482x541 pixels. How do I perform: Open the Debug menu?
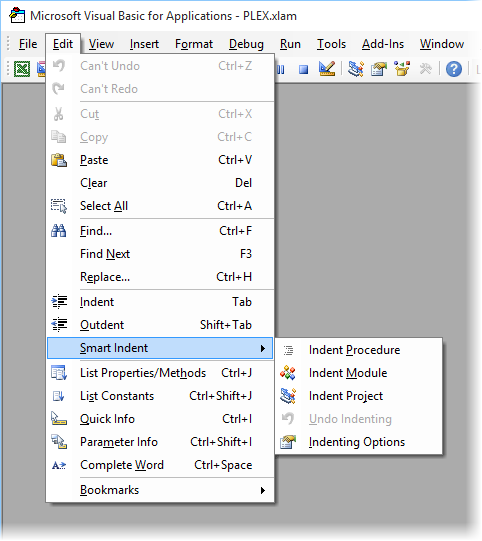pos(246,44)
